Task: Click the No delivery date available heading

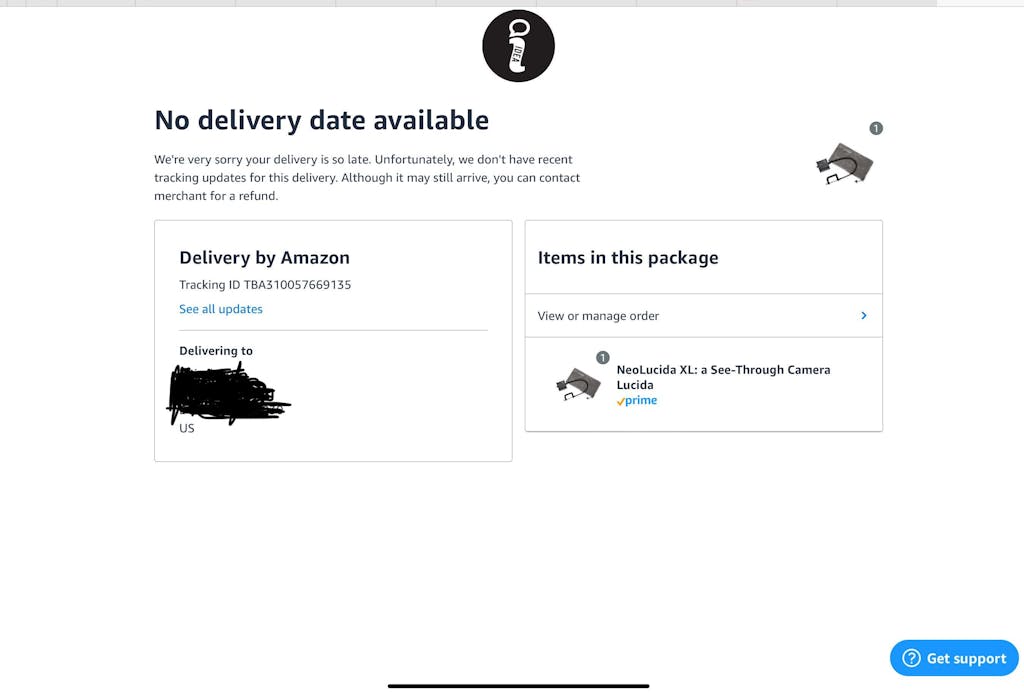Action: pyautogui.click(x=321, y=121)
